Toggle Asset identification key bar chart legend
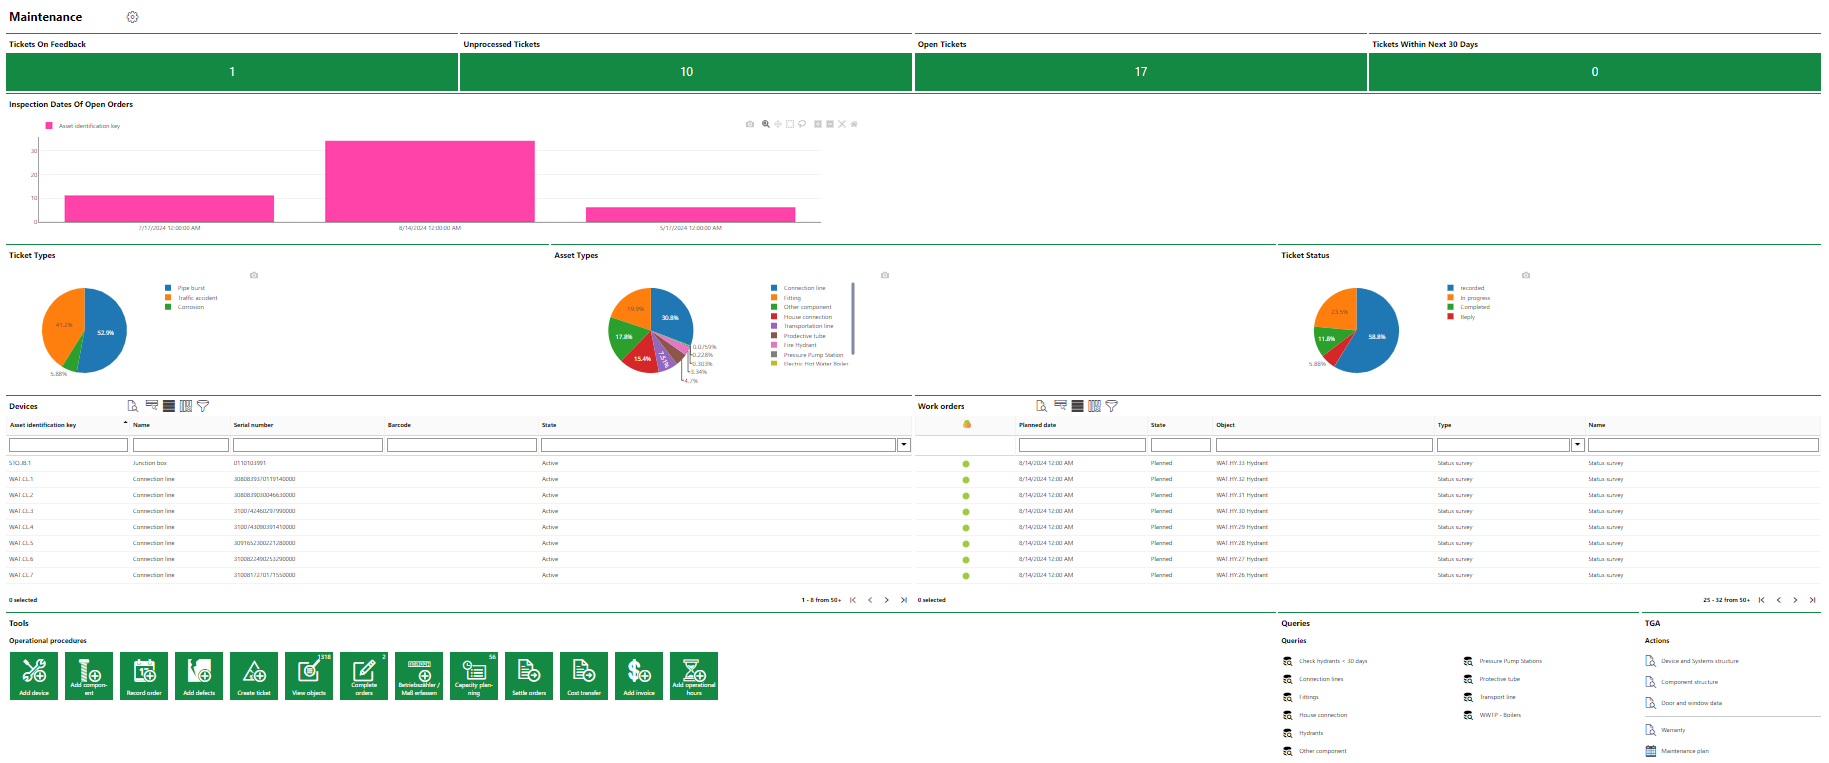1829x763 pixels. click(x=88, y=126)
